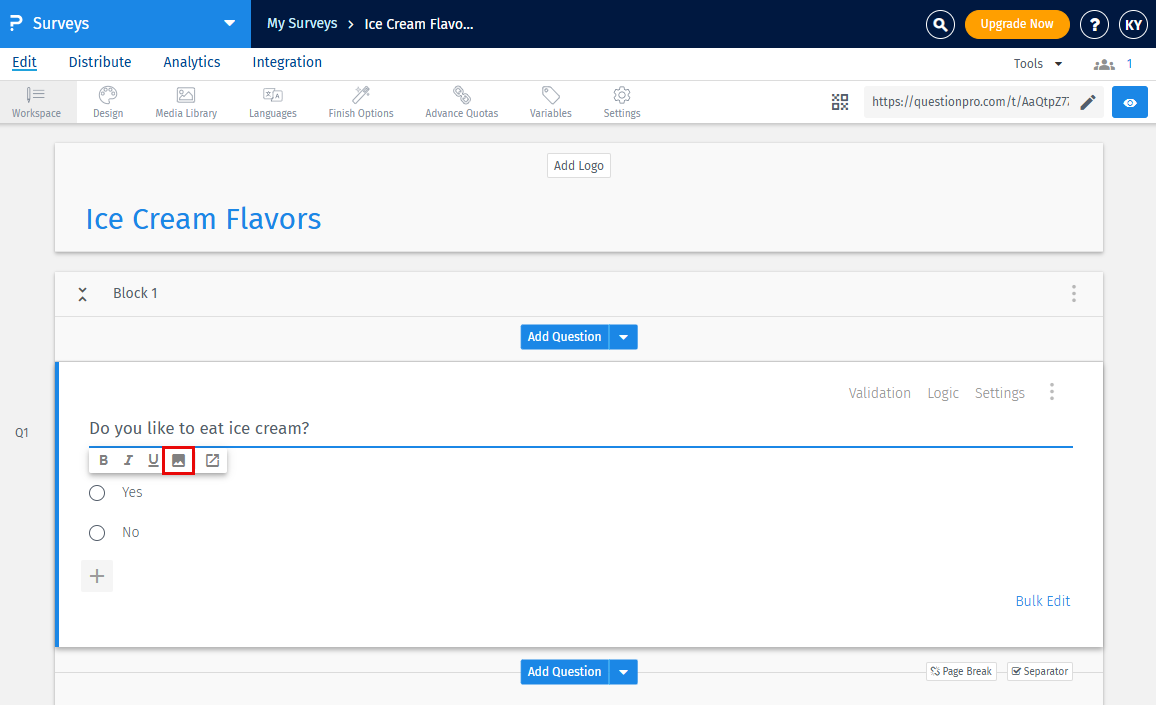Open the Media Library tool
The image size is (1156, 705).
(186, 102)
